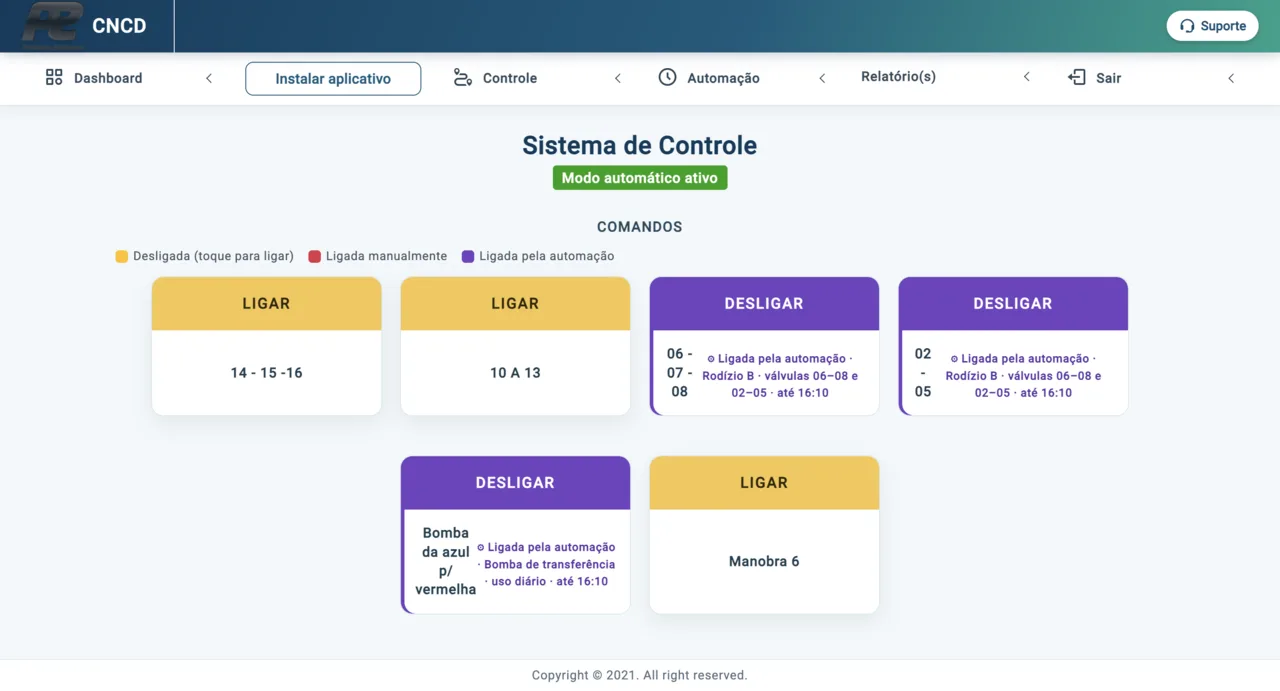Turn off 06 - 07 - 08 with DESLIGAR
The width and height of the screenshot is (1280, 691).
(764, 304)
